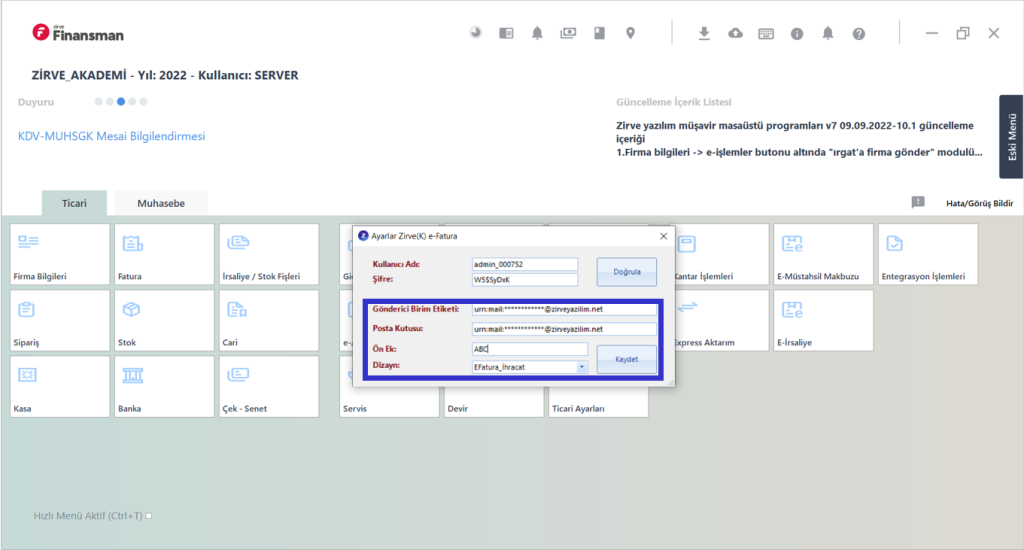The width and height of the screenshot is (1024, 550).
Task: Click Hata/Görüş Bildir link
Action: tap(980, 203)
